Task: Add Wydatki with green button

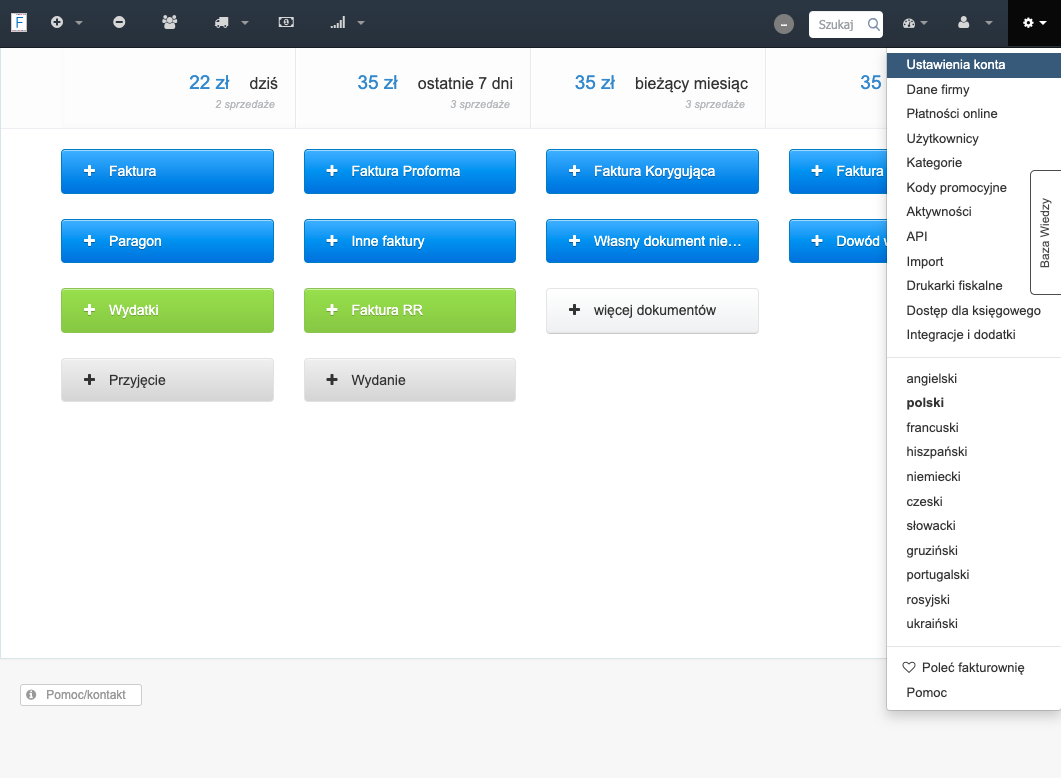Action: [167, 311]
